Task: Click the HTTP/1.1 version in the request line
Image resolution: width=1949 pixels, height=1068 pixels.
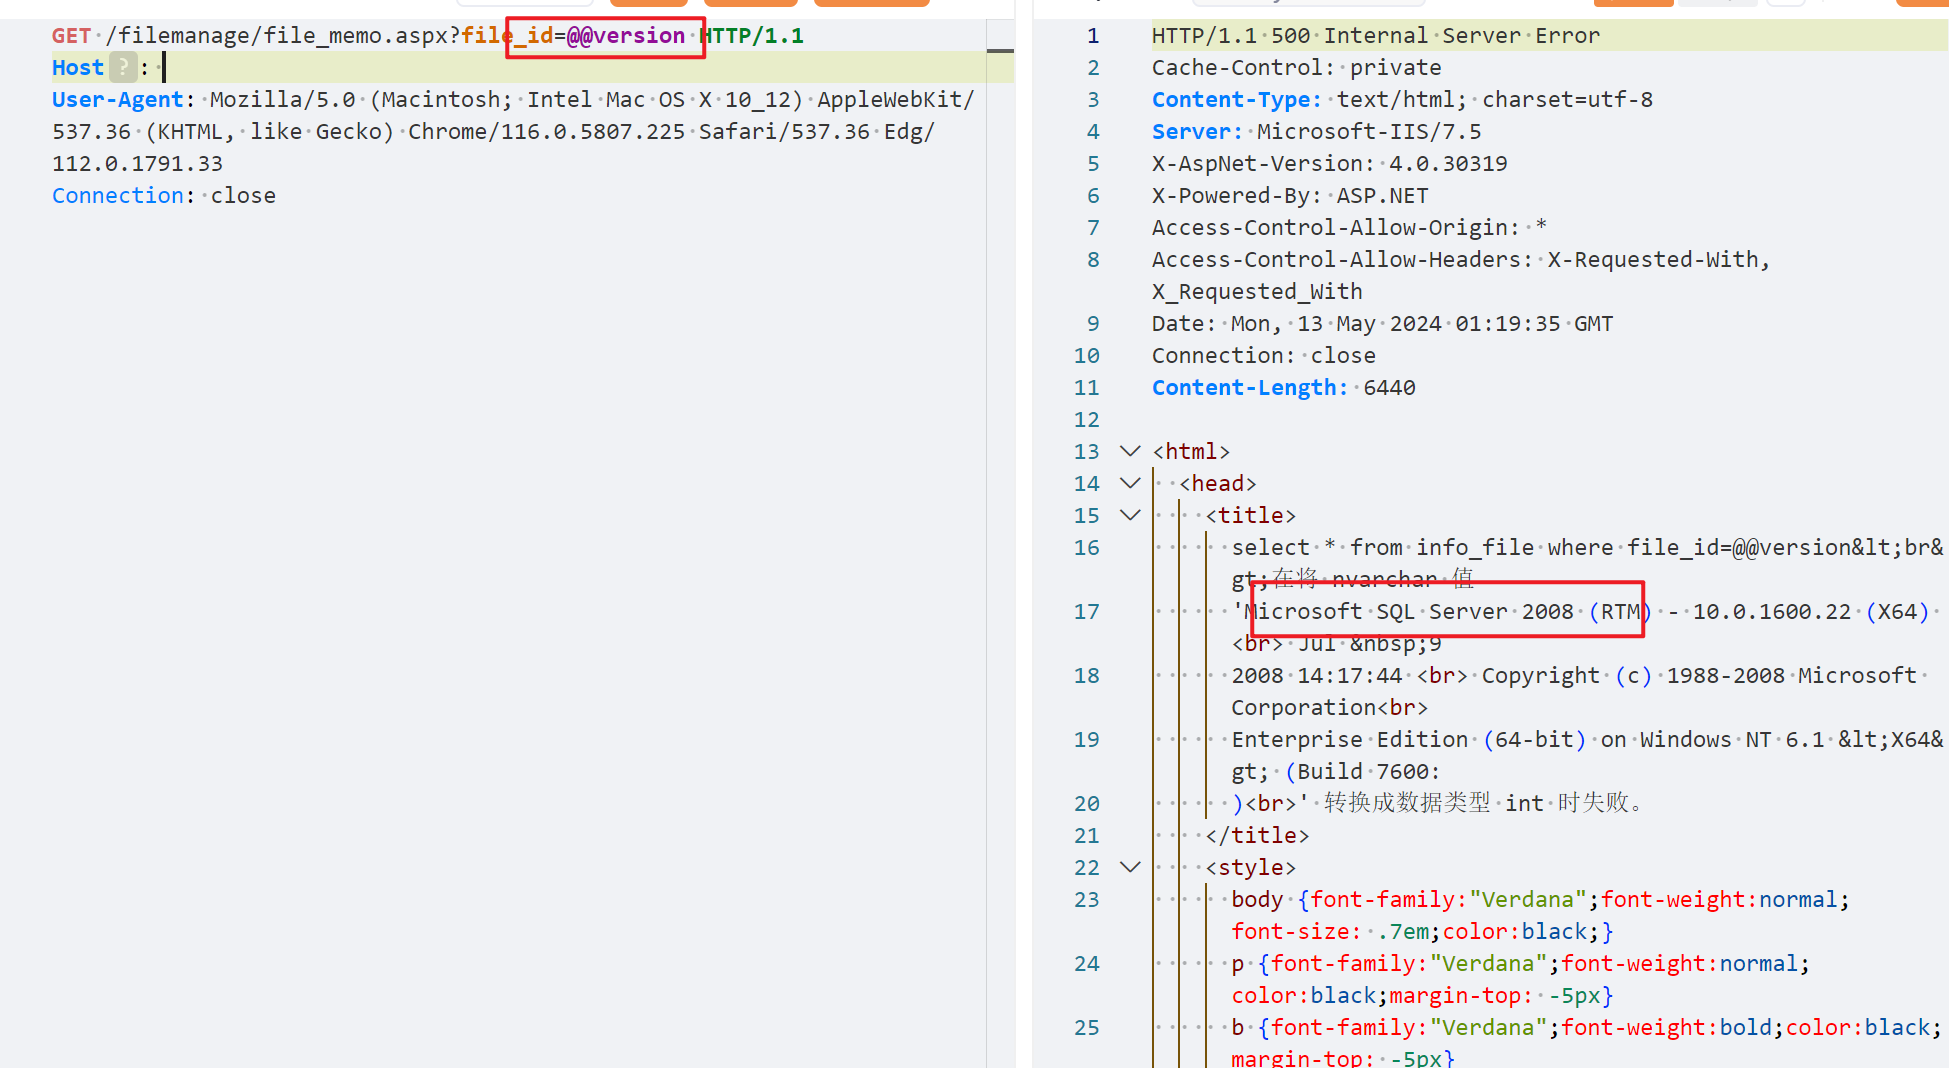Action: [x=751, y=36]
